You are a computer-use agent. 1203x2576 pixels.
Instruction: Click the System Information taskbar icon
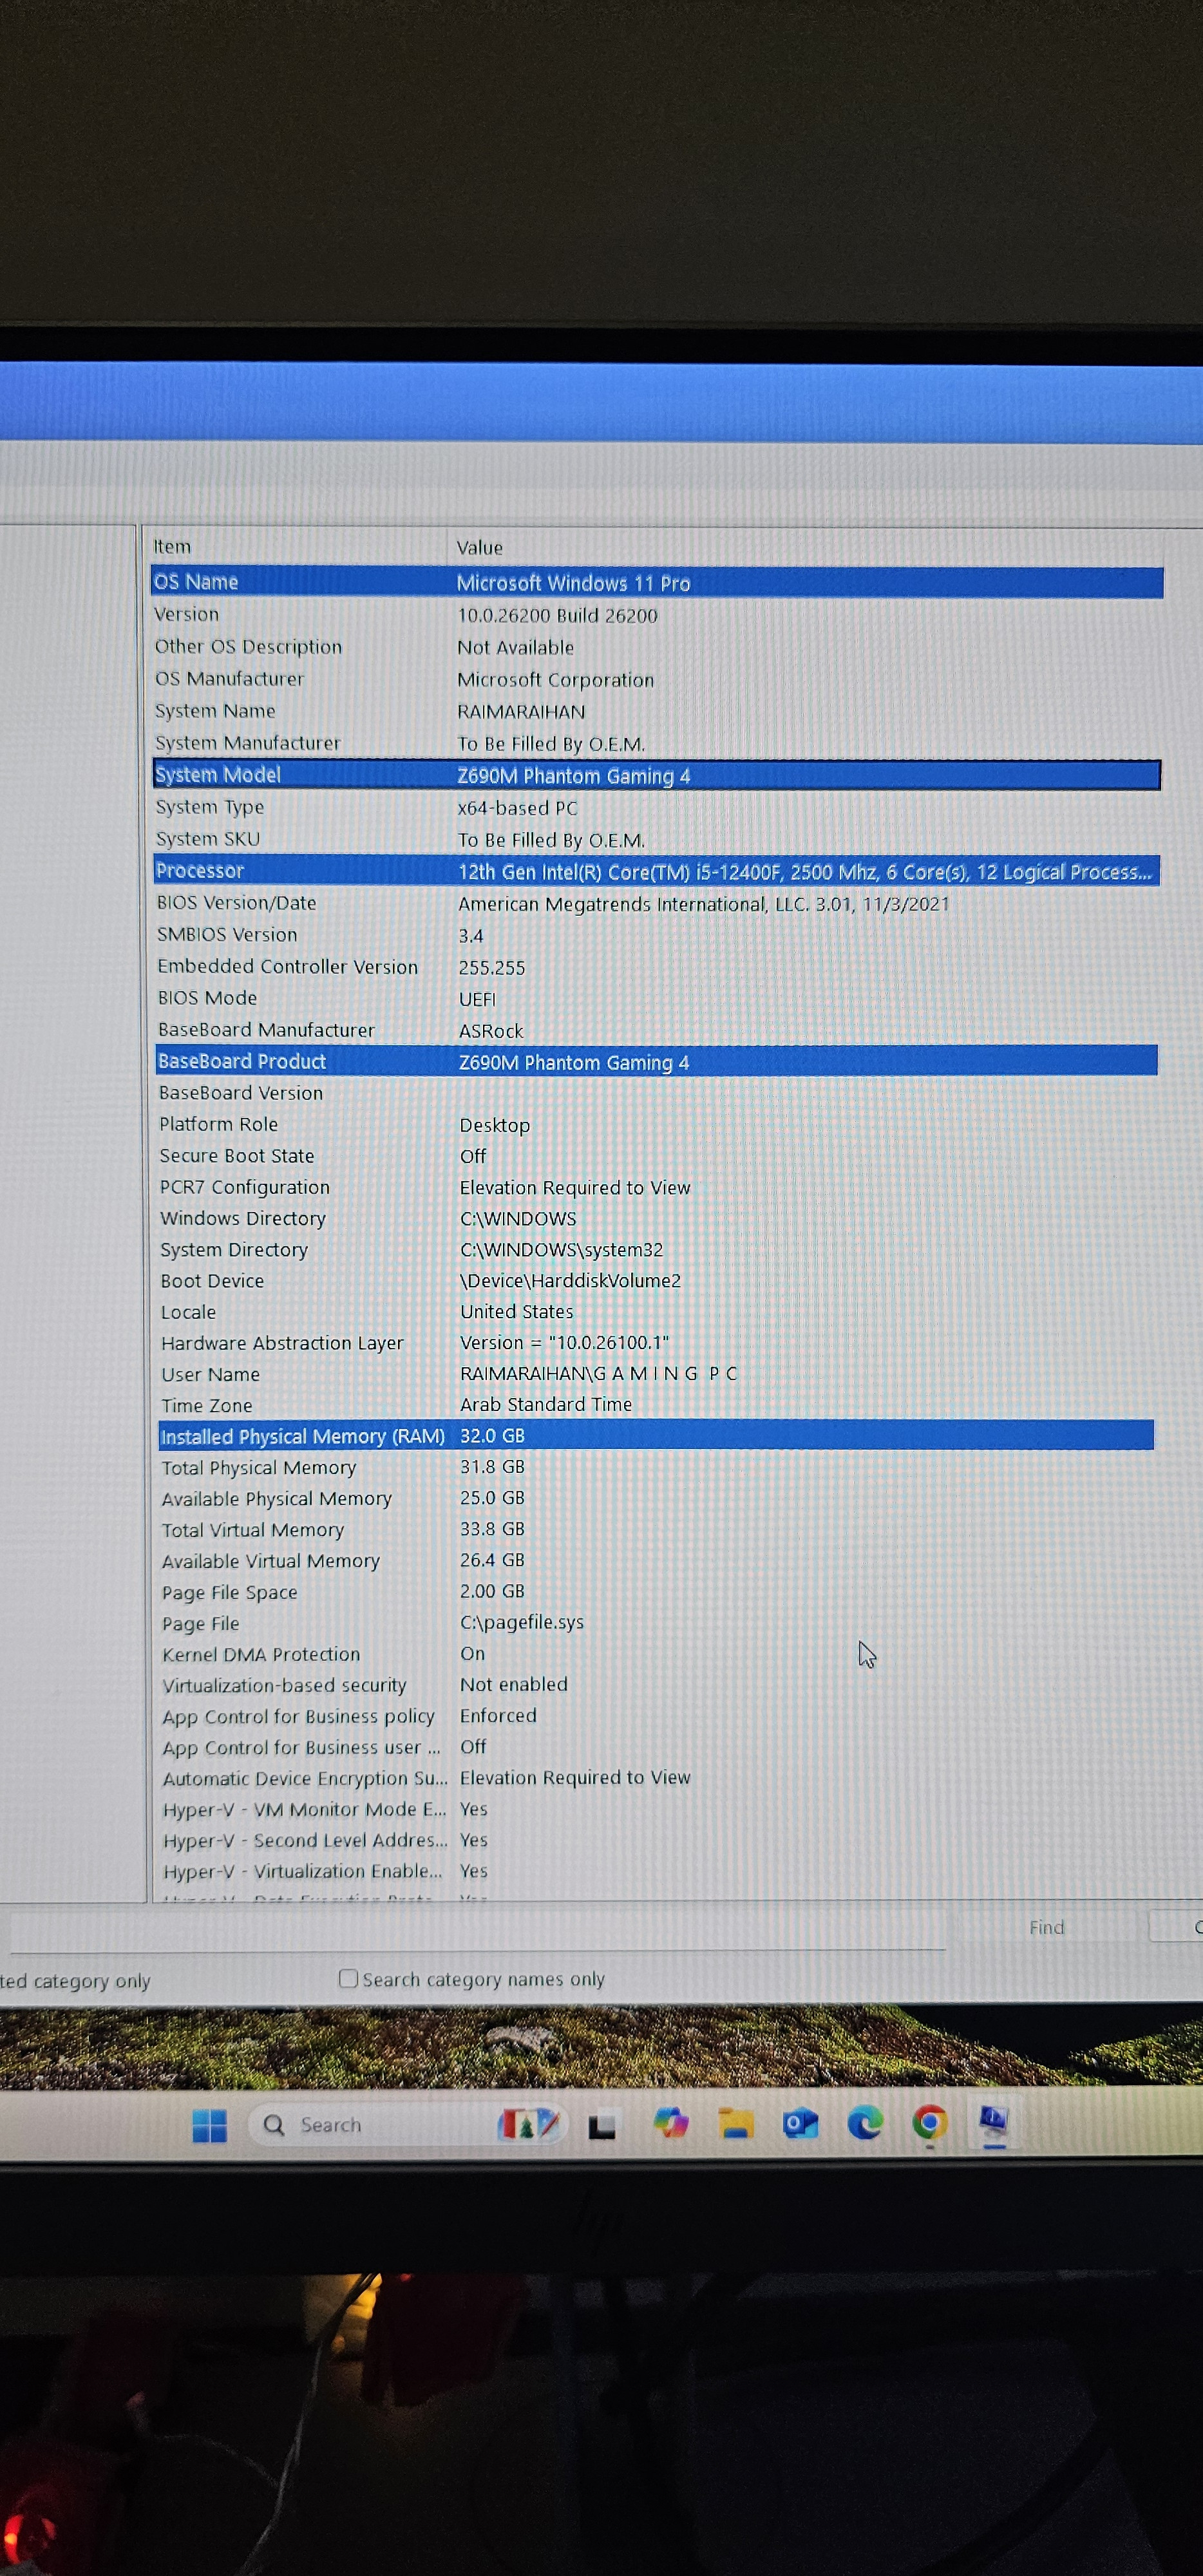click(x=994, y=2121)
